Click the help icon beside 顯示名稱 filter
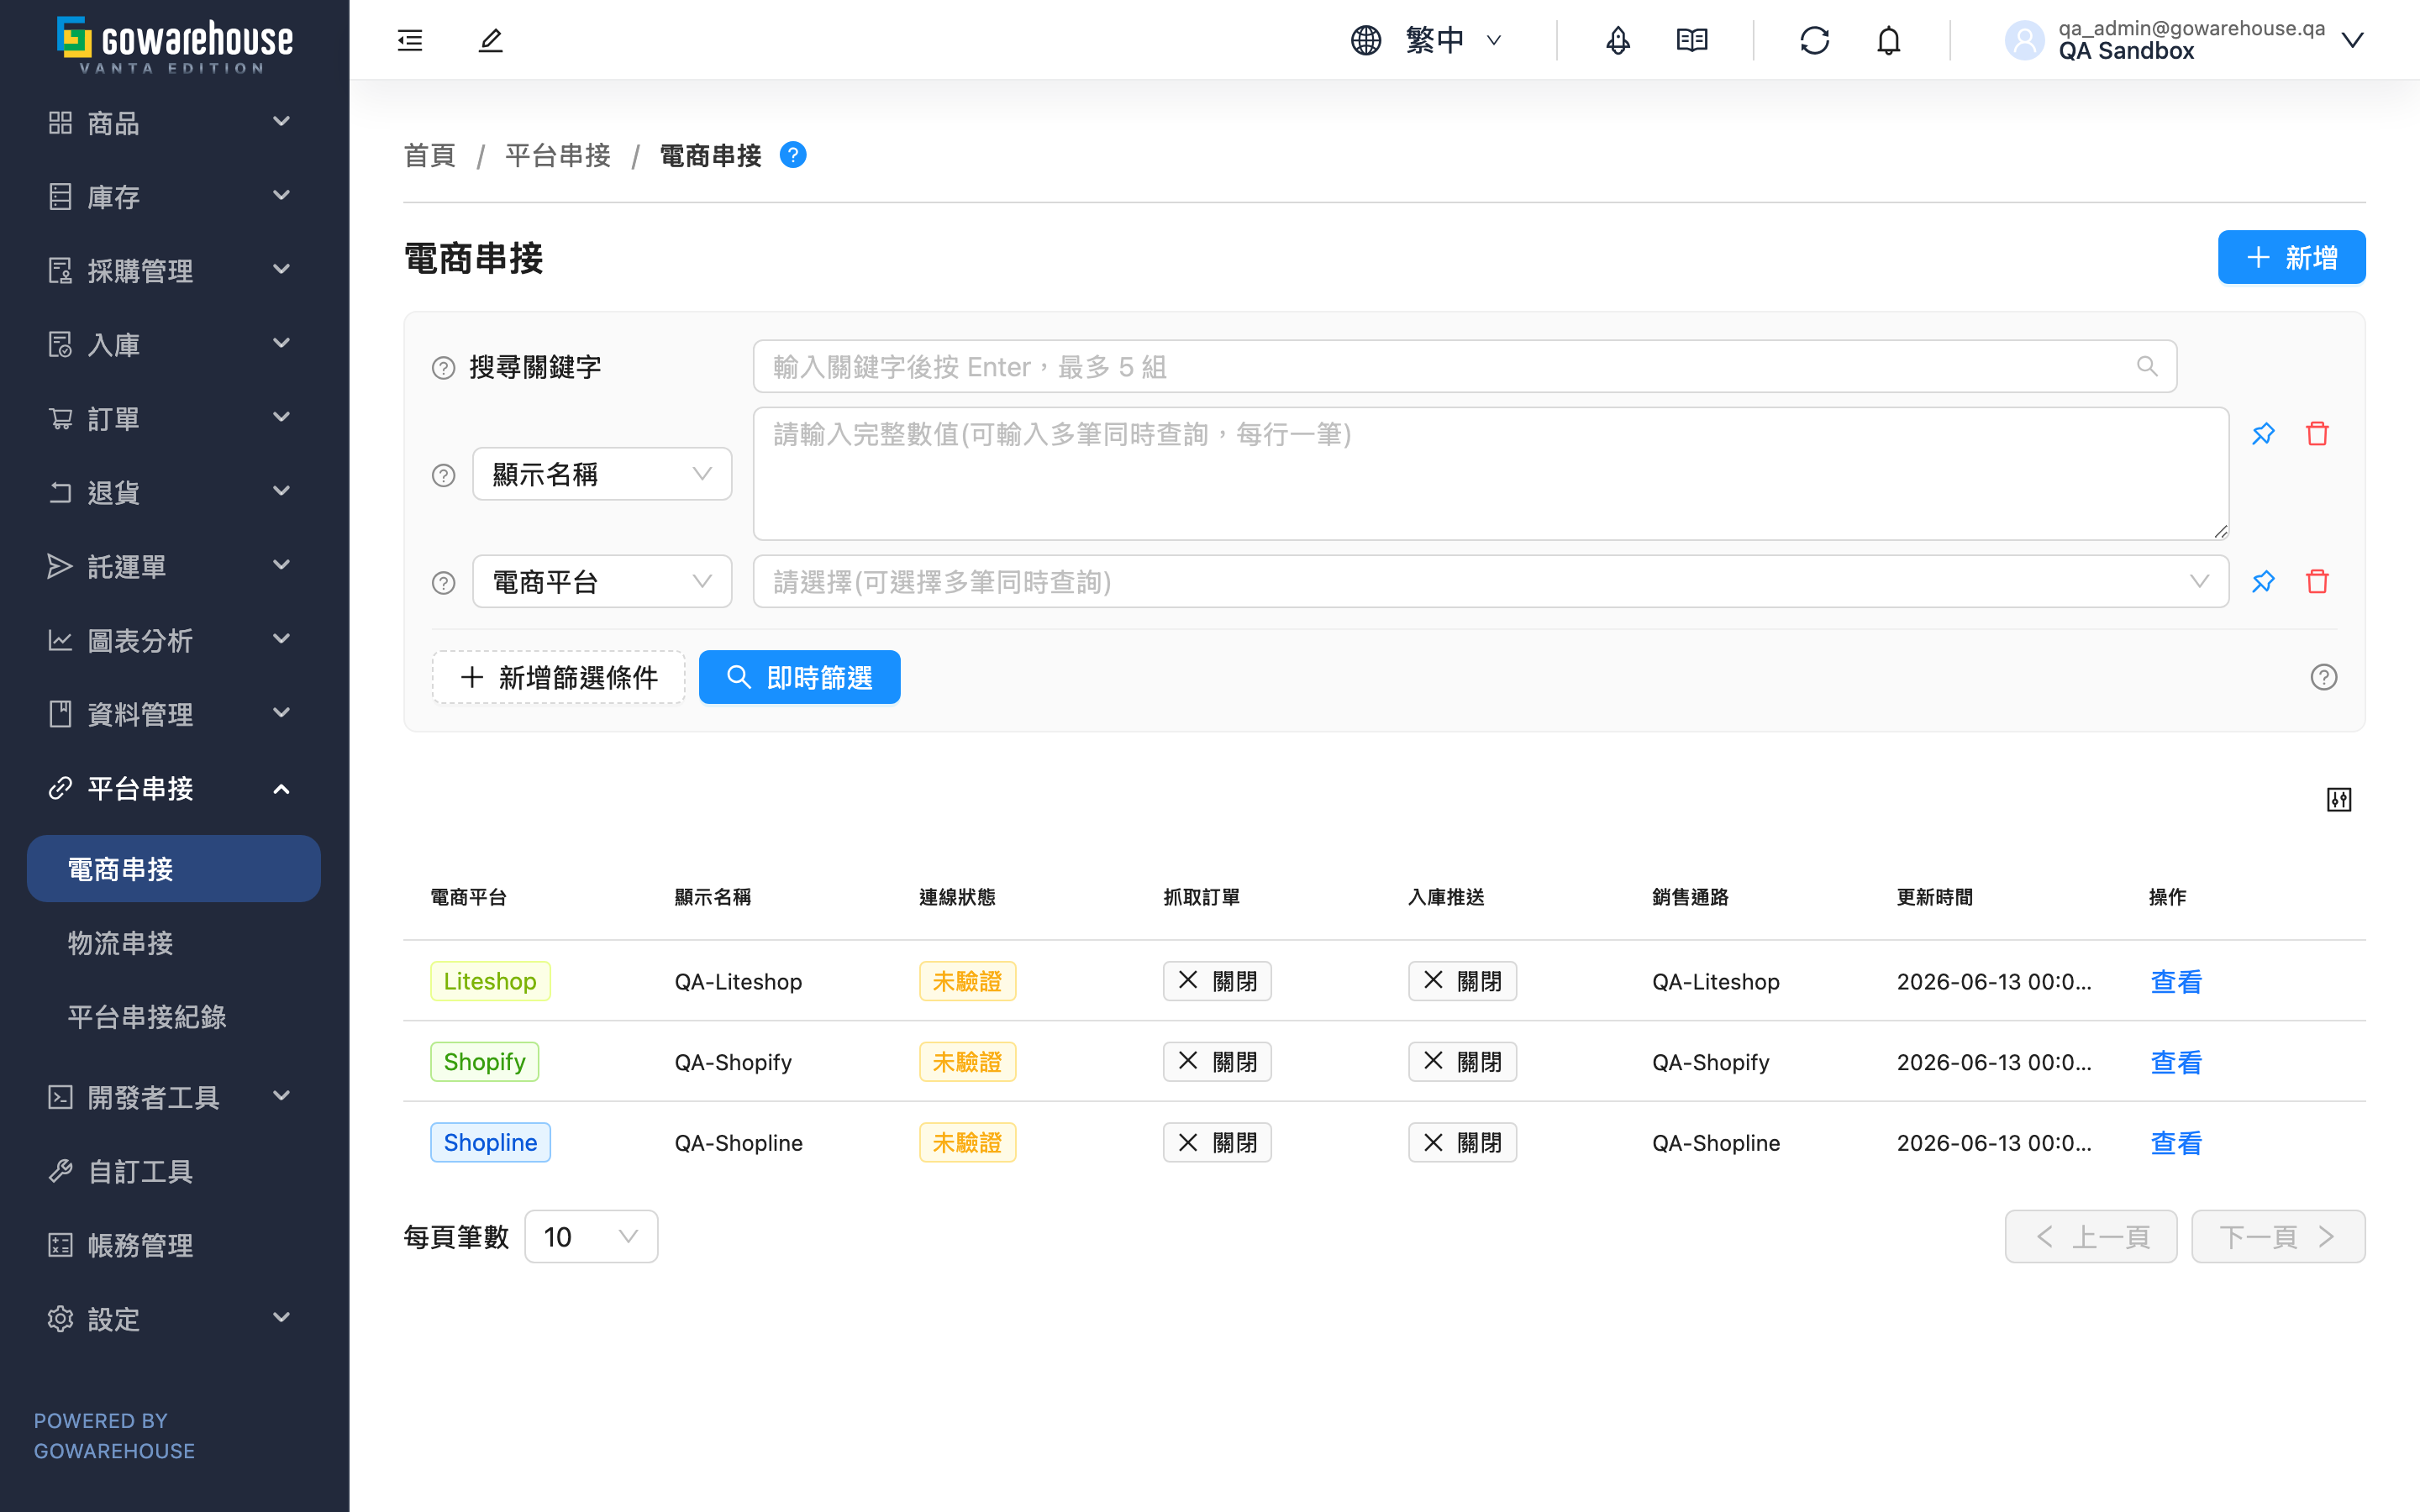The height and width of the screenshot is (1512, 2420). tap(443, 475)
